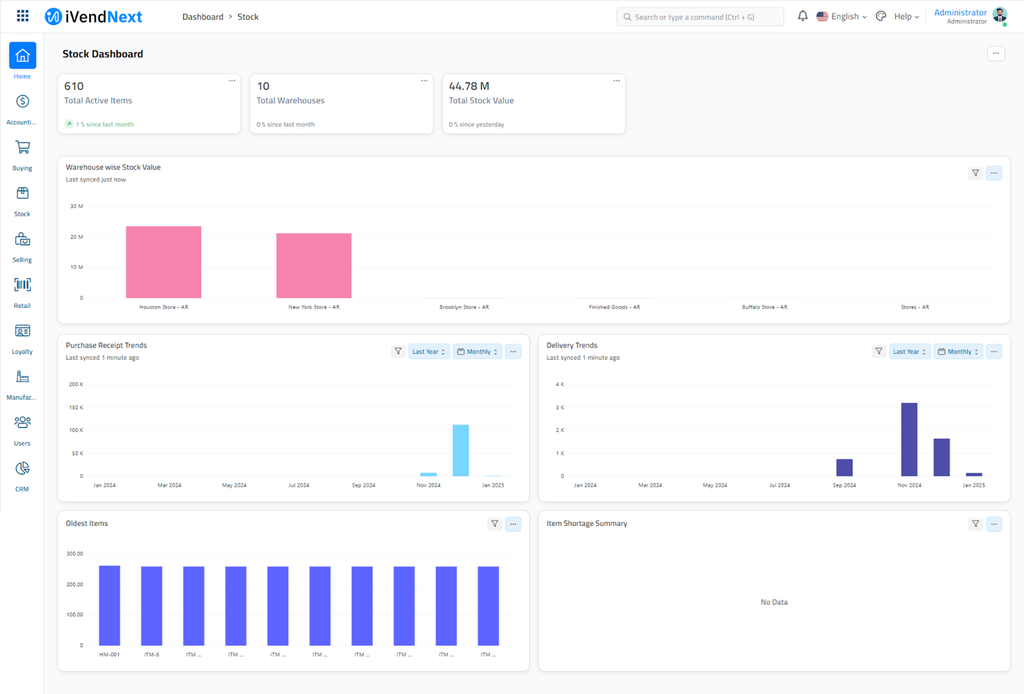Open the Buying cart icon
1024x694 pixels.
(x=22, y=147)
